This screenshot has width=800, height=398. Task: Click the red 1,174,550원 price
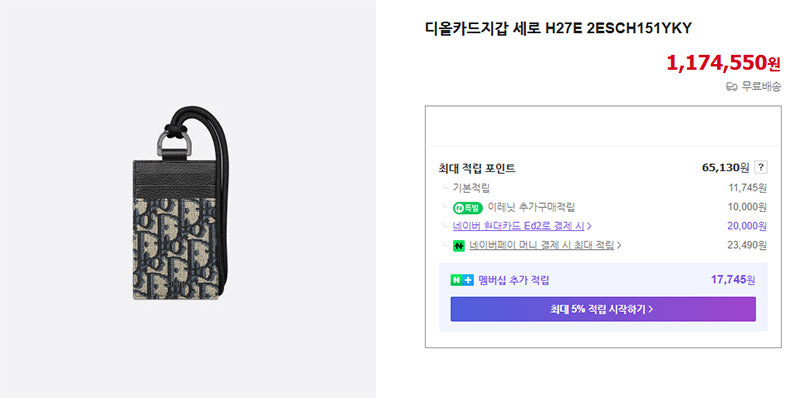(723, 63)
